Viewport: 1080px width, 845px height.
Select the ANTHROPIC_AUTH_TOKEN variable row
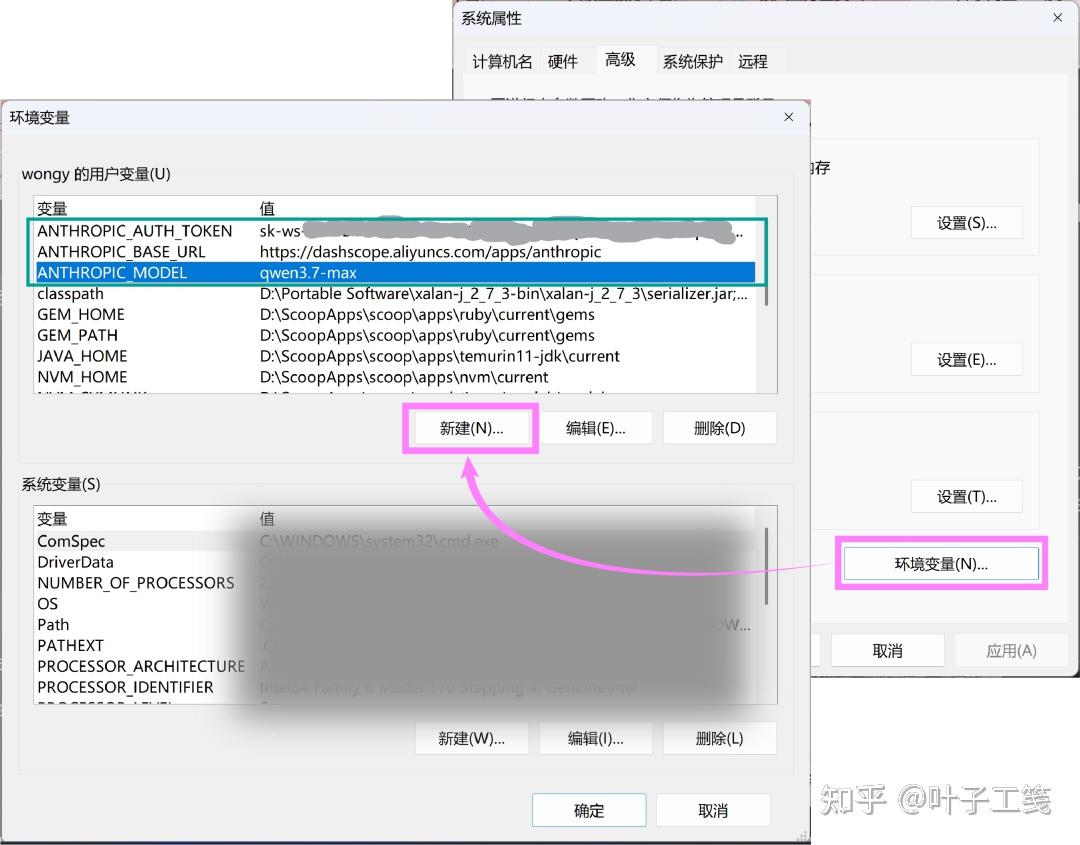pyautogui.click(x=395, y=231)
